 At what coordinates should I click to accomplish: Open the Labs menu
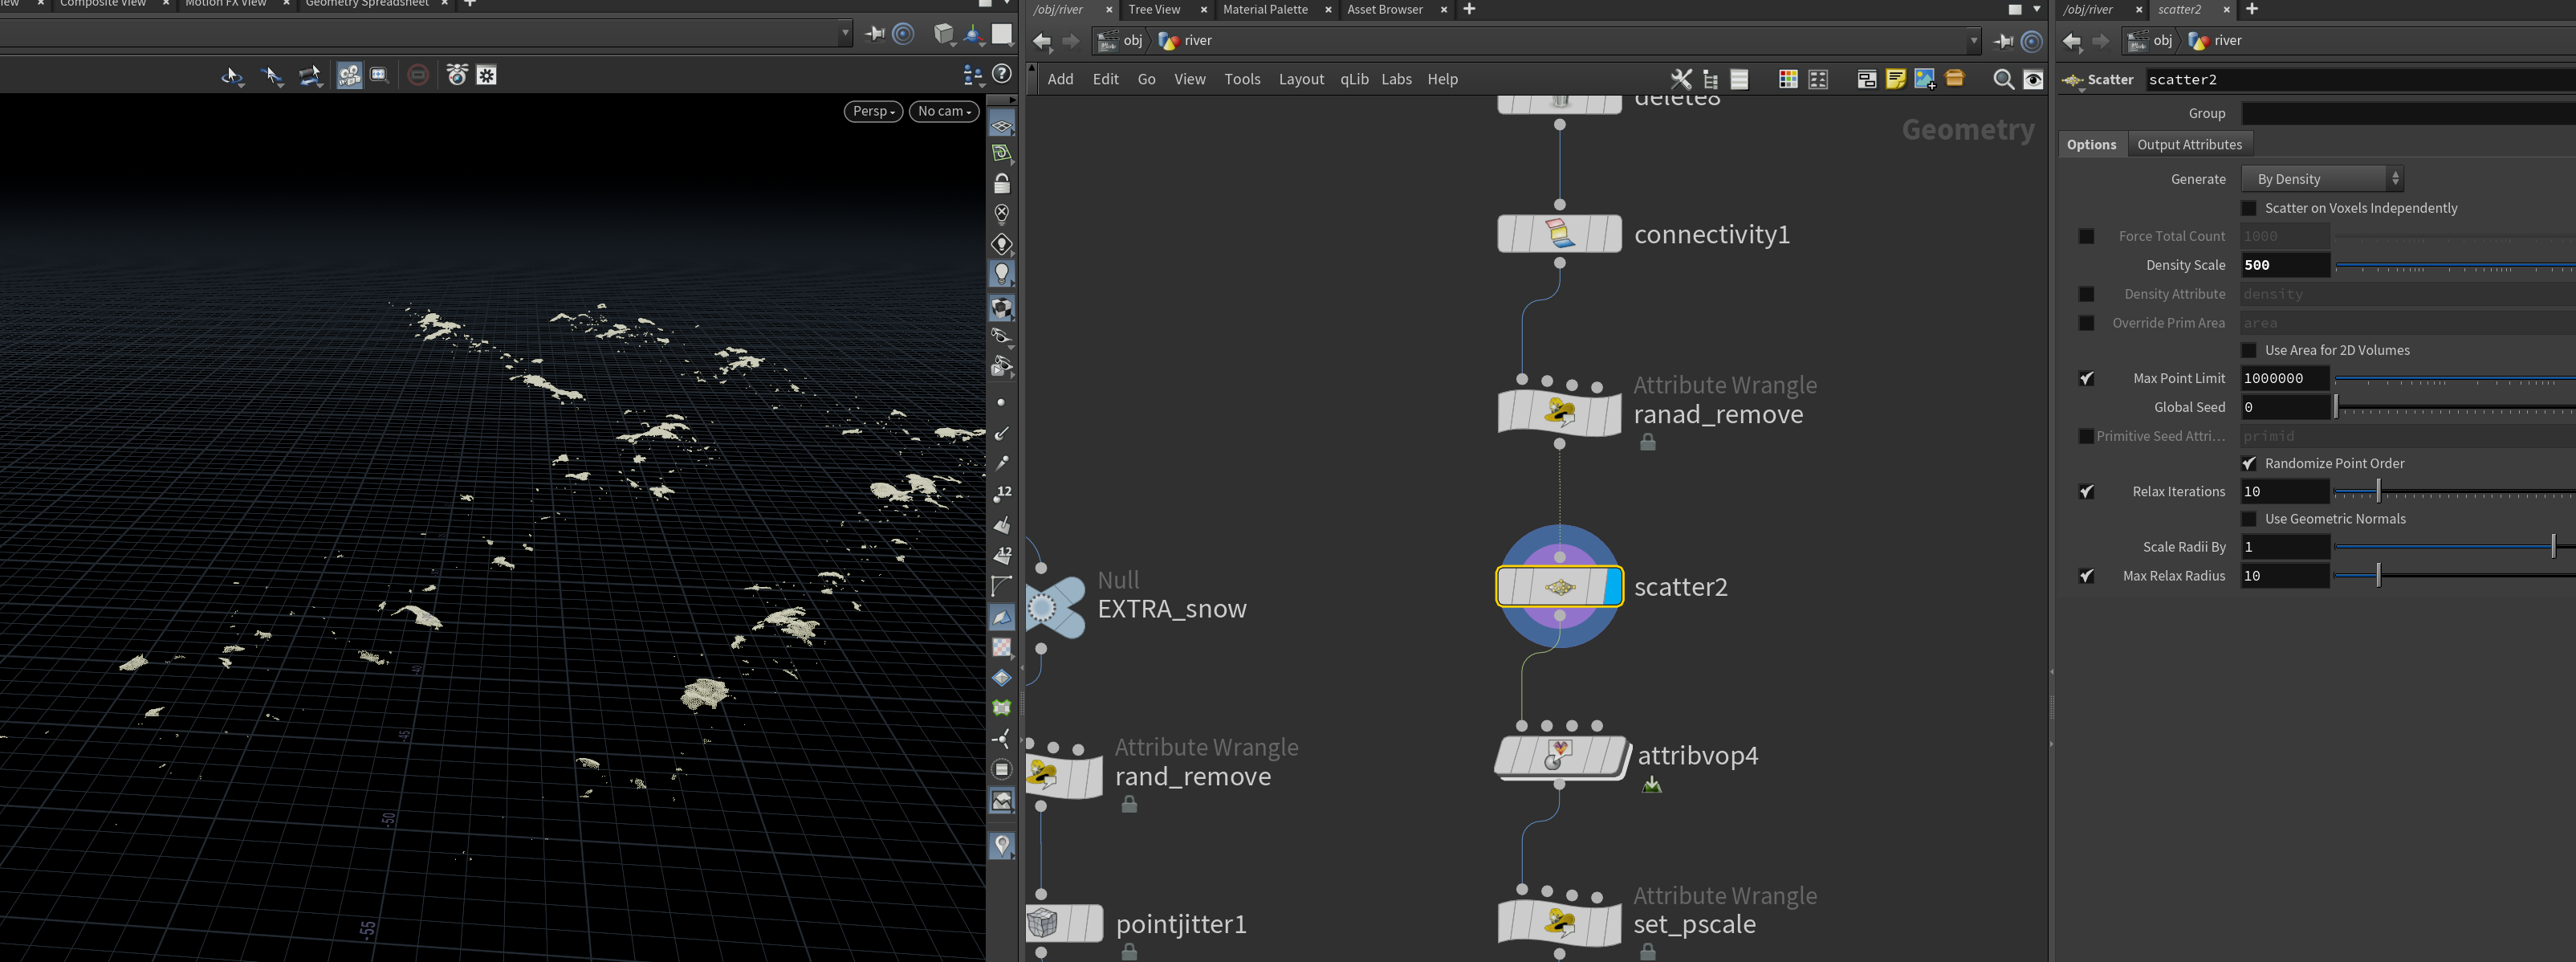1396,79
